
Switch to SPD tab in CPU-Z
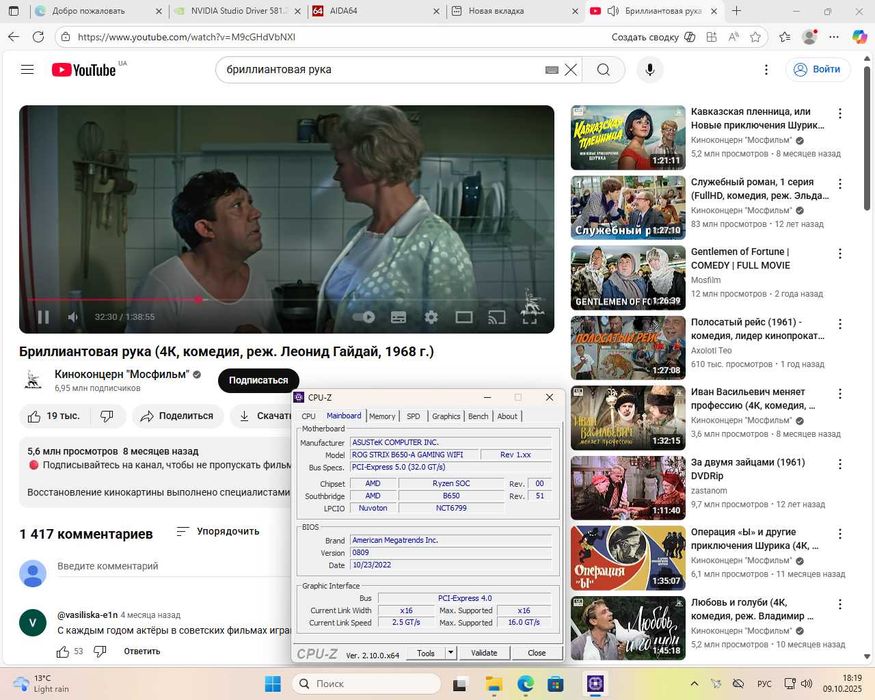[414, 416]
